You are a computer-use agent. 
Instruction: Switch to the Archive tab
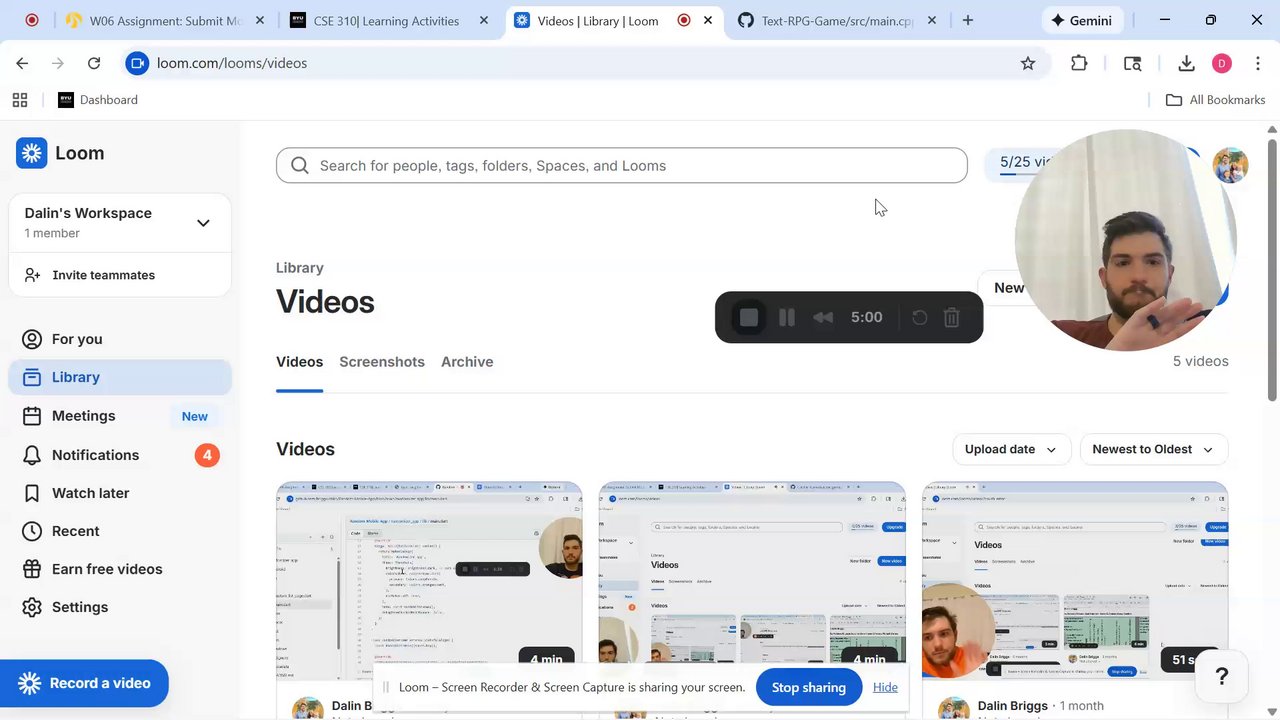tap(467, 362)
